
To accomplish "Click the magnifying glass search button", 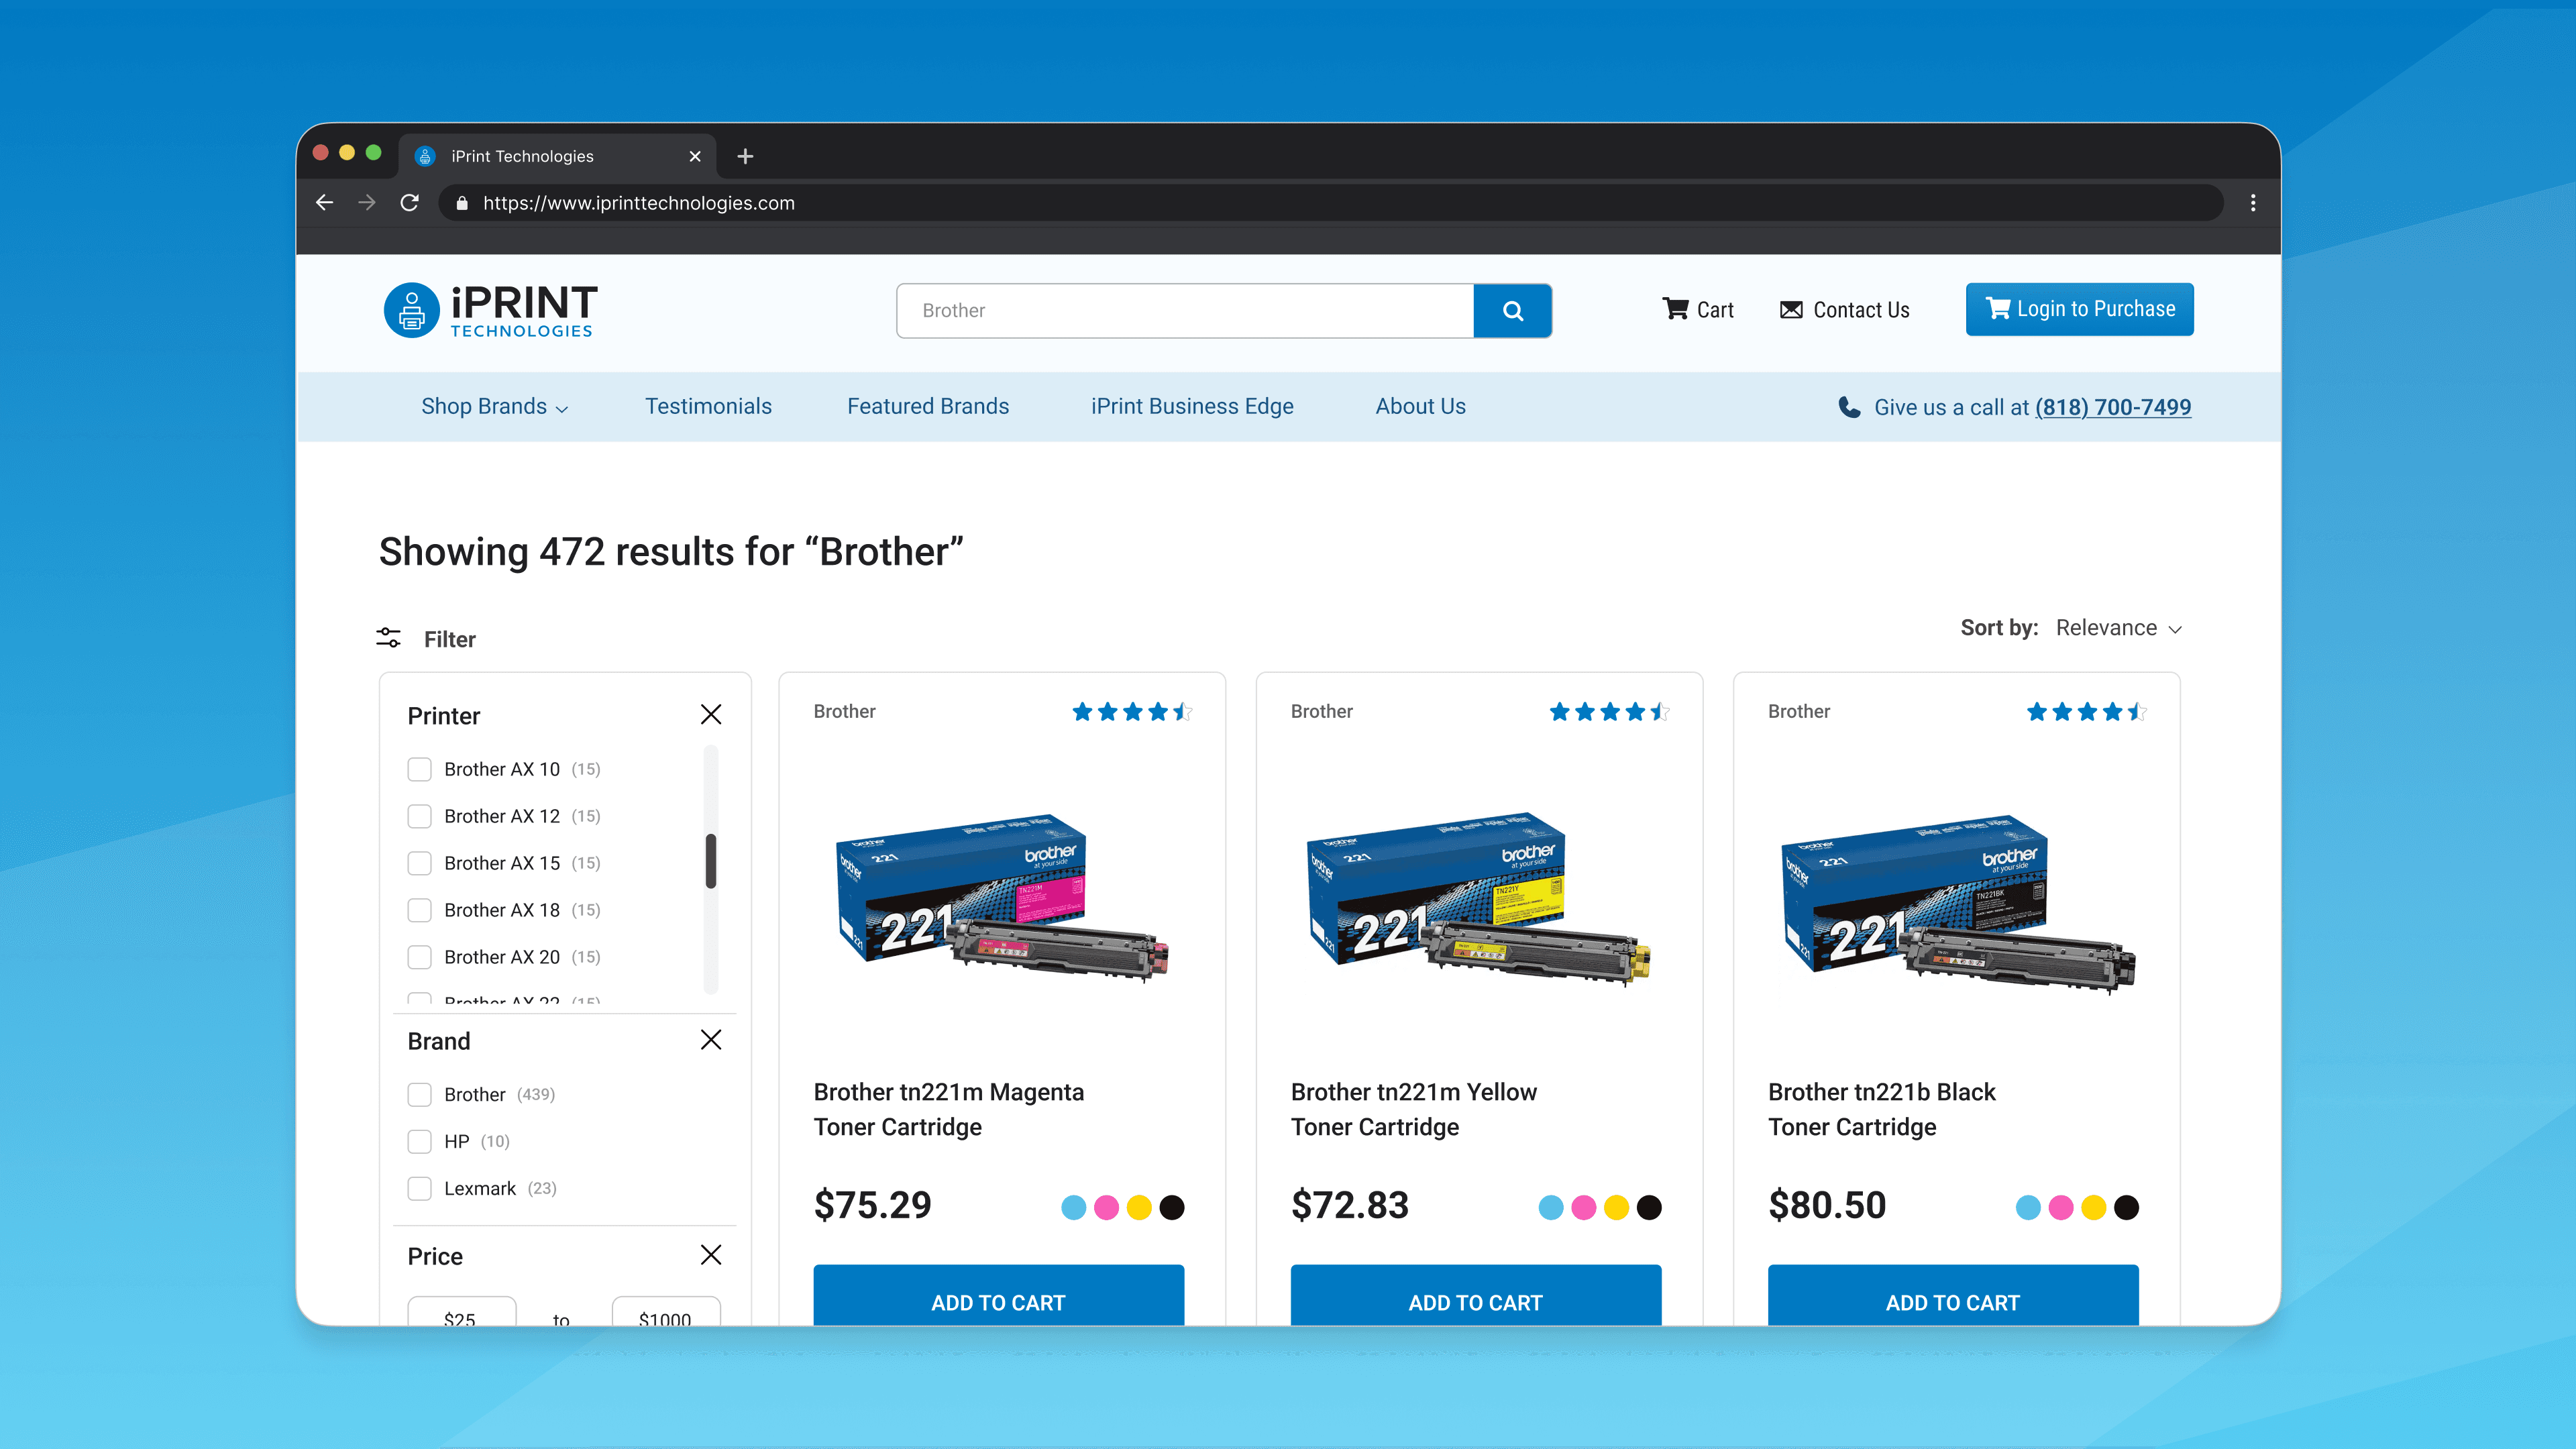I will (1512, 311).
